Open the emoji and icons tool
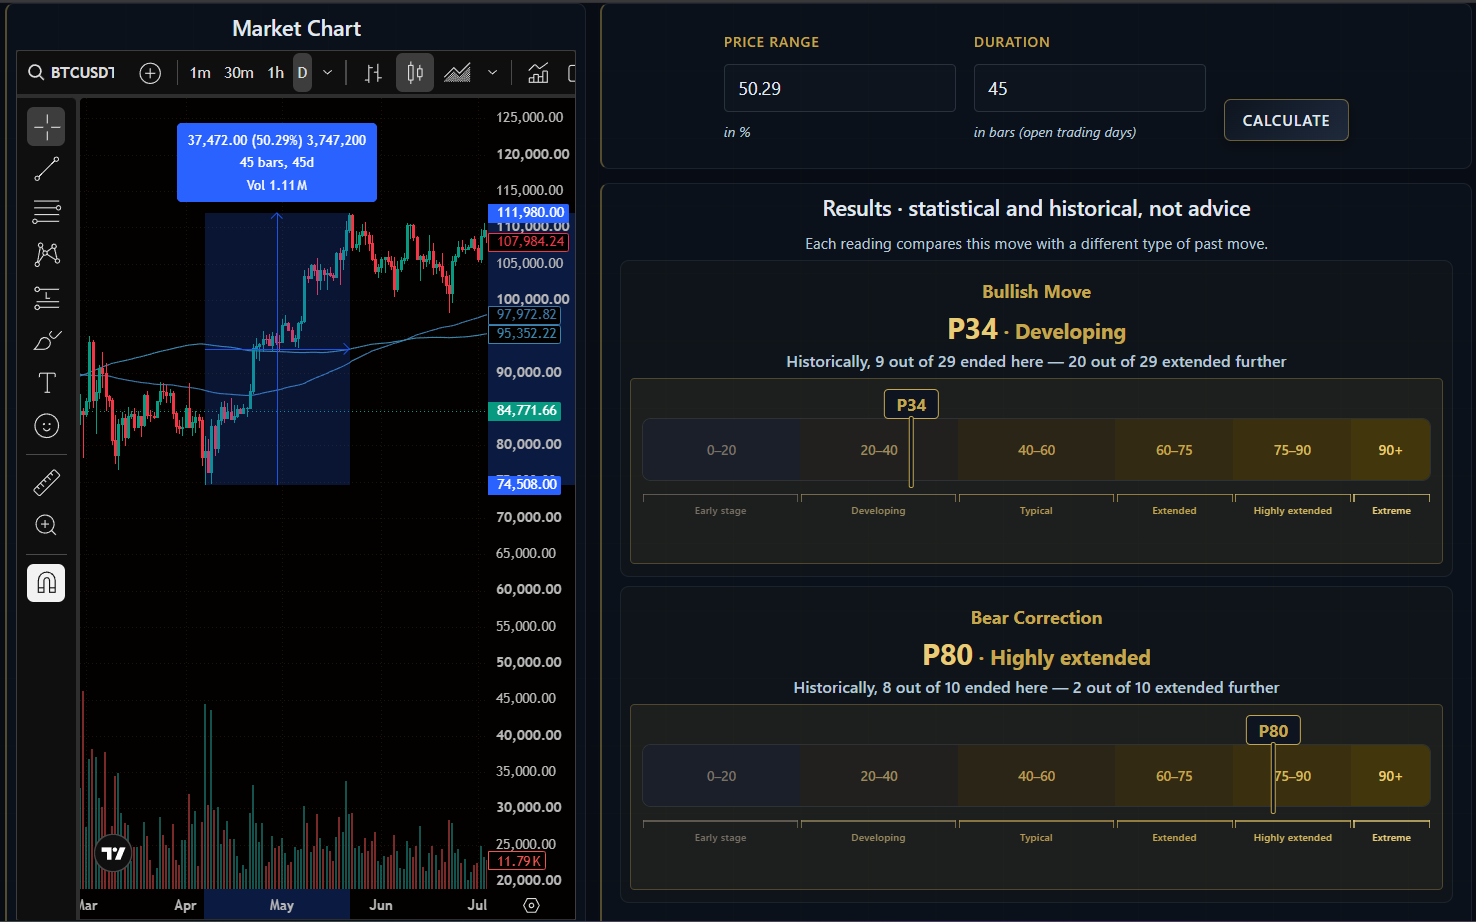 (46, 426)
